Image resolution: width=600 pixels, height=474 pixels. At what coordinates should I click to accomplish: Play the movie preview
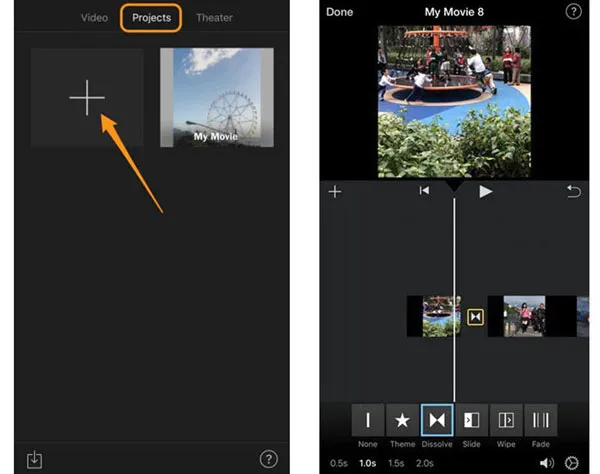coord(485,191)
